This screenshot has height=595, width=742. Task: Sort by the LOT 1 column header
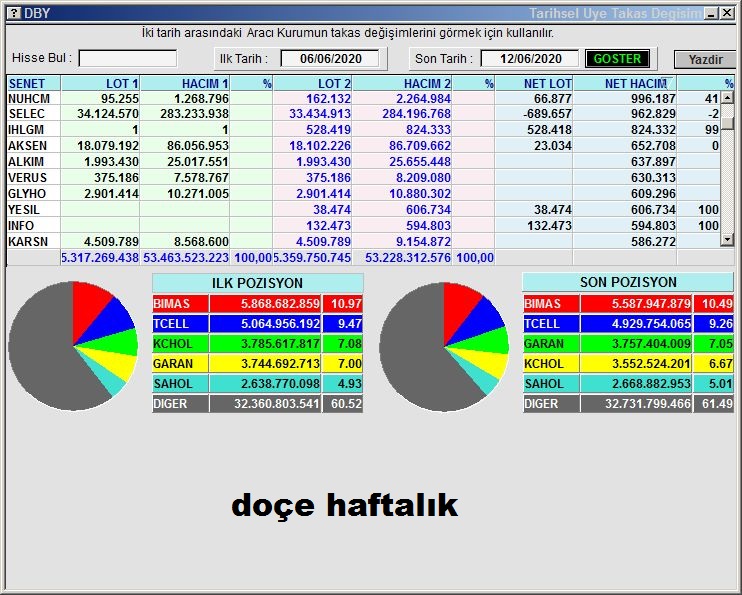point(100,83)
